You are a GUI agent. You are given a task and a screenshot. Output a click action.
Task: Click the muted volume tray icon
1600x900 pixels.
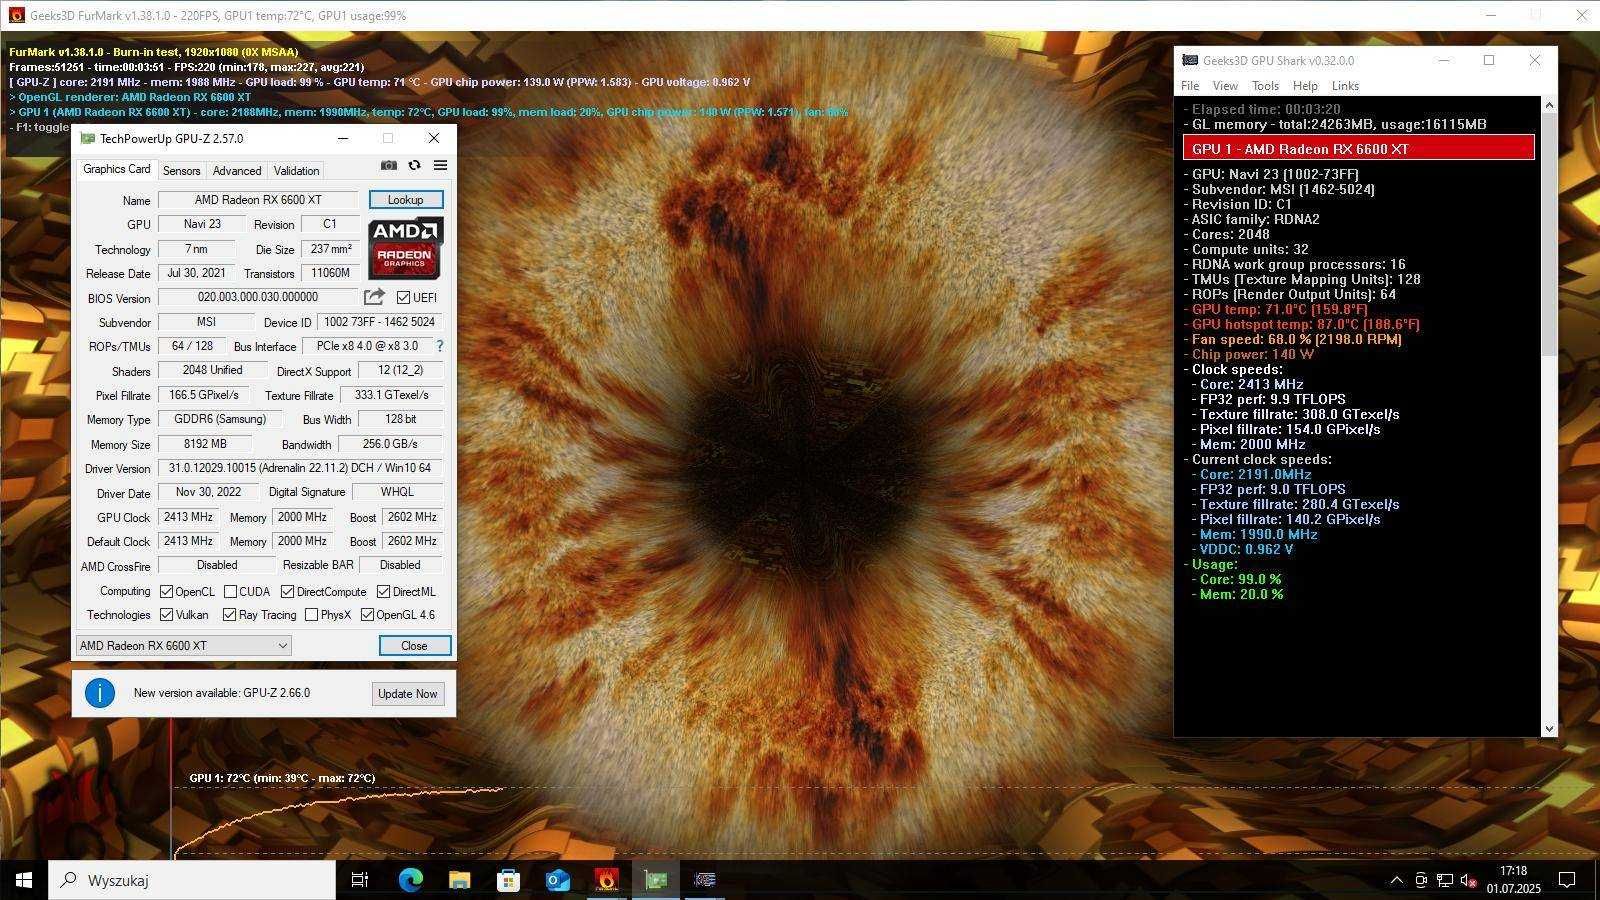point(1469,880)
